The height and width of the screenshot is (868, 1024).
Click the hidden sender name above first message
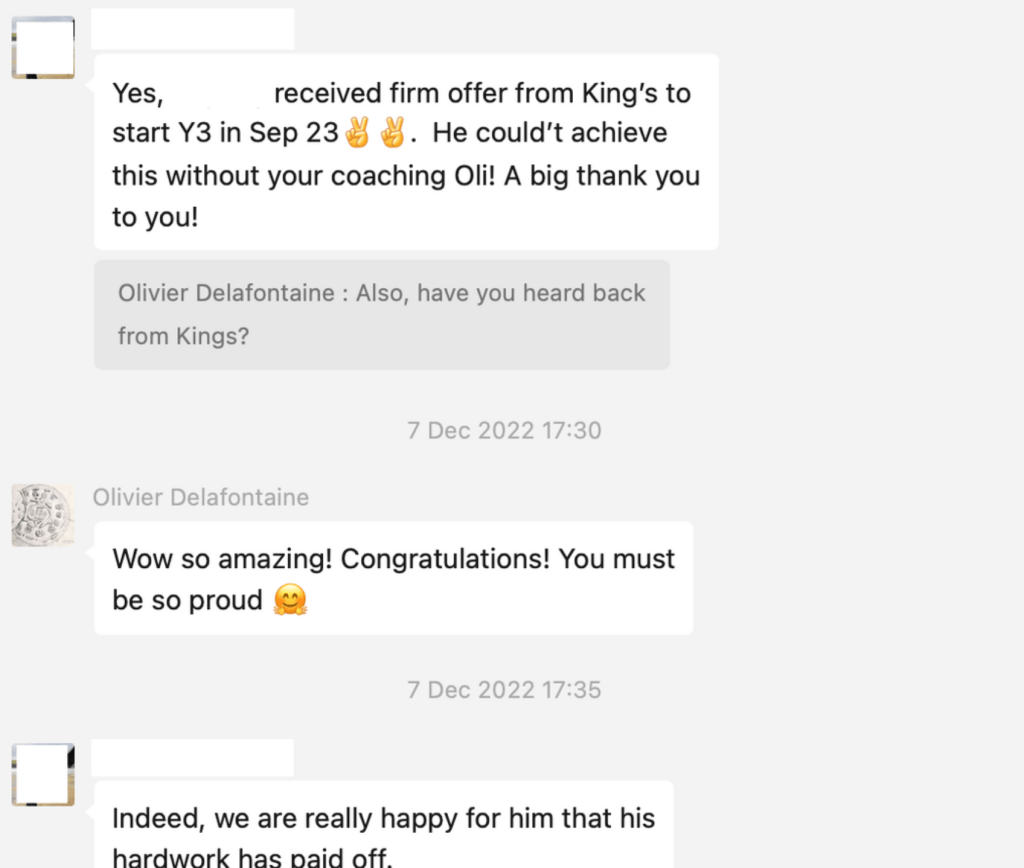pos(192,29)
